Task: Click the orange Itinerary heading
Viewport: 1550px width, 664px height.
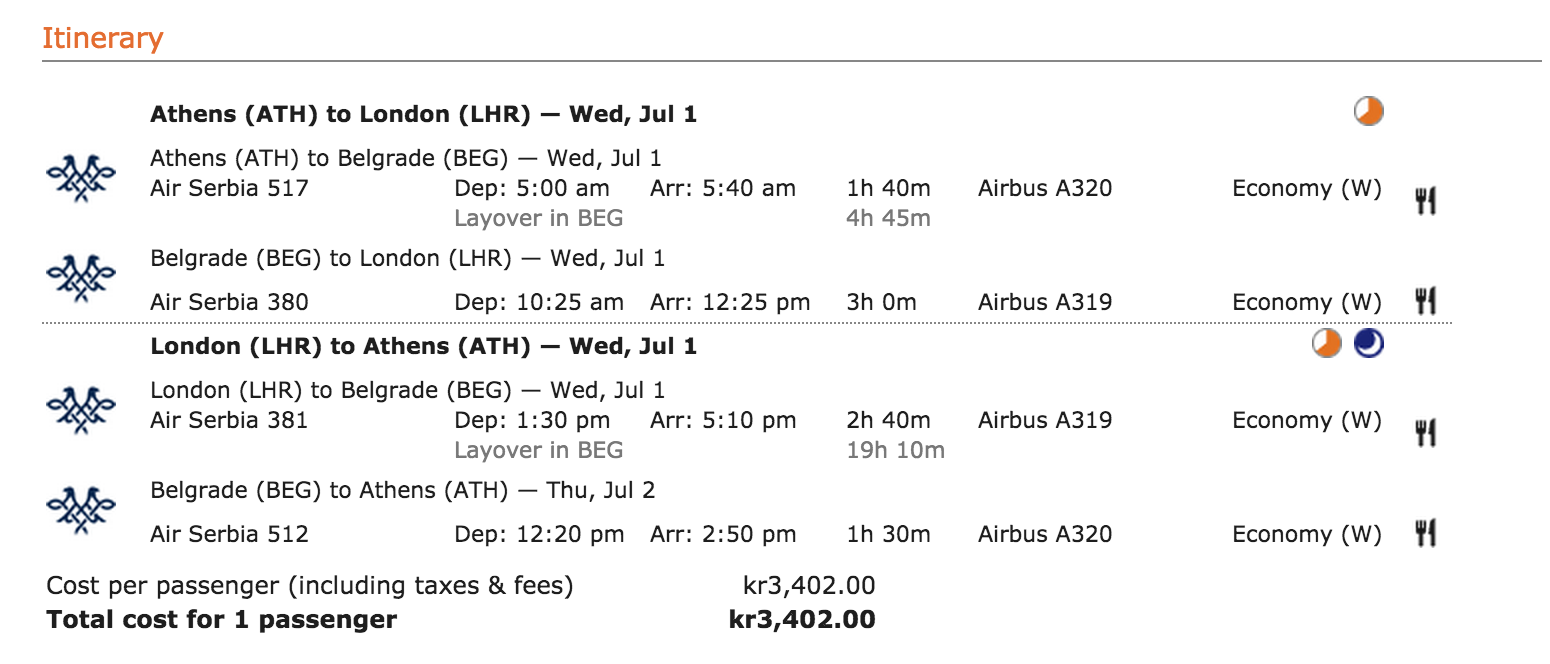Action: point(102,39)
